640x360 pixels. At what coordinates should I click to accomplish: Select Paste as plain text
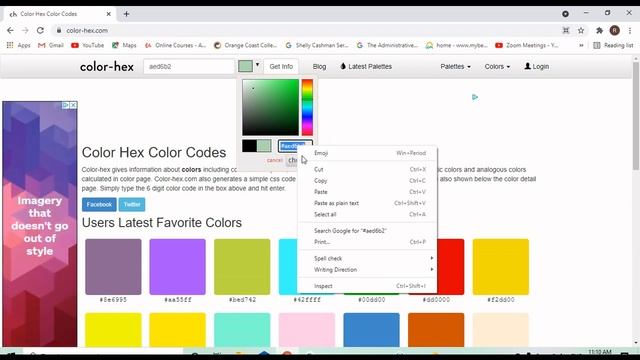click(367, 203)
